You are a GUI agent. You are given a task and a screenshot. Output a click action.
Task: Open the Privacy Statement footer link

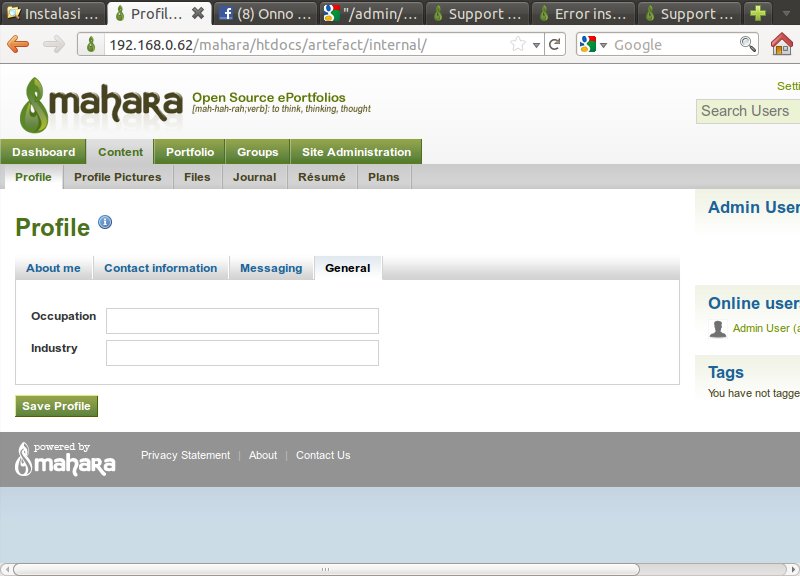coord(186,455)
